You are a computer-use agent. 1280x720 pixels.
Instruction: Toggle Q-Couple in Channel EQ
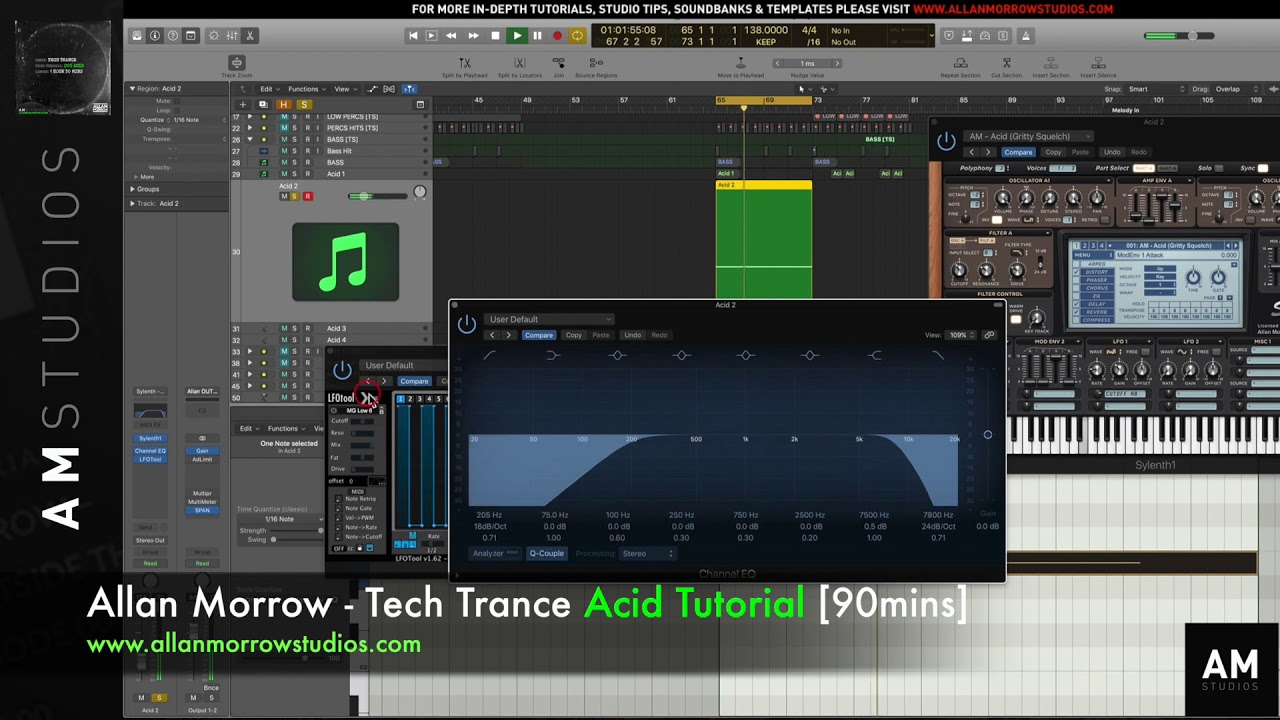click(546, 553)
